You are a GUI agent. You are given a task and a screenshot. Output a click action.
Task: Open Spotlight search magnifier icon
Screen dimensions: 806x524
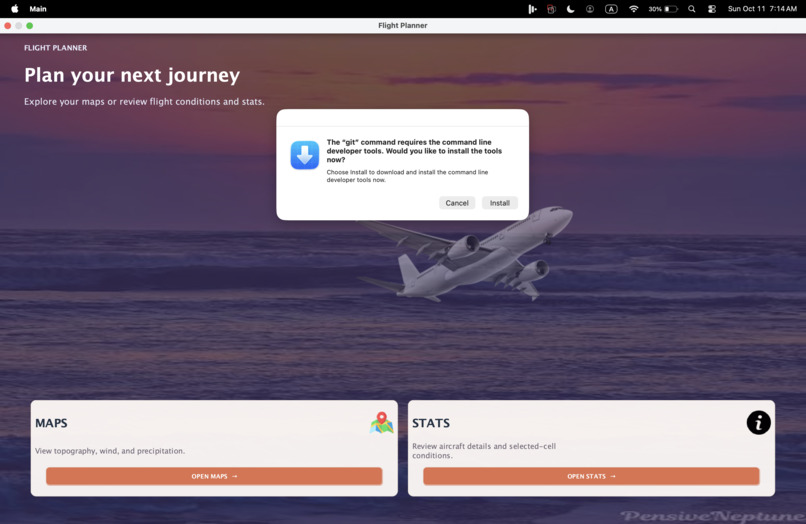692,9
